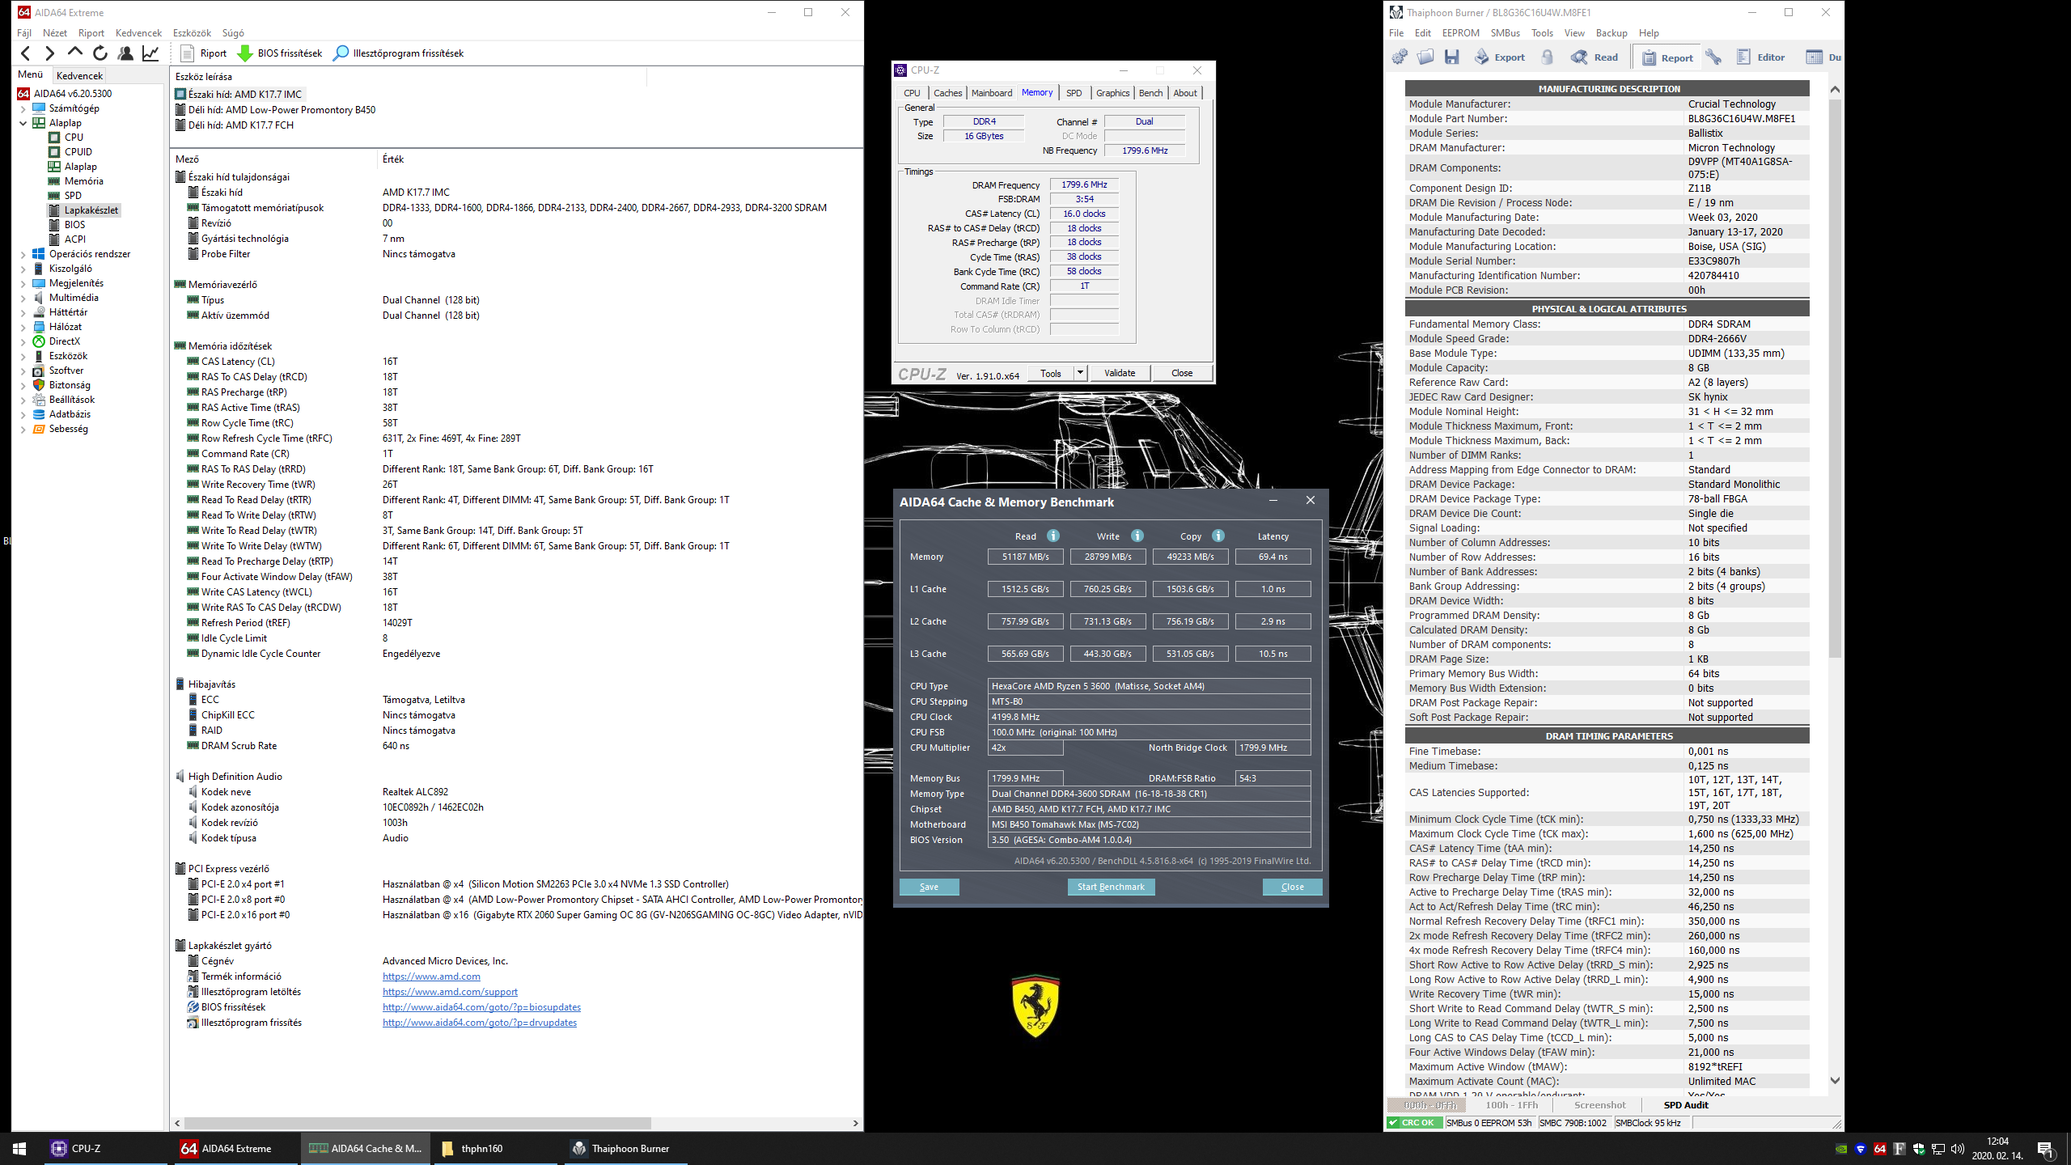Click the padlock icon in Thaiphoon Burner toolbar
Viewport: 2071px width, 1165px height.
click(x=1547, y=57)
